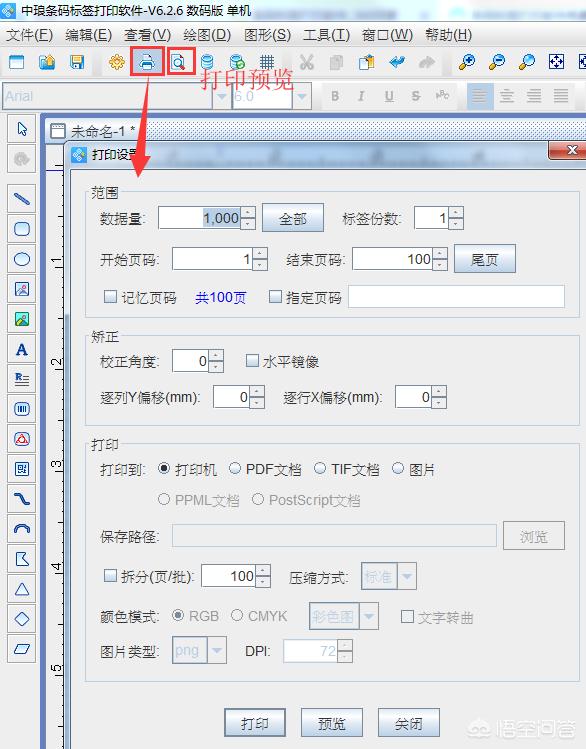Image resolution: width=586 pixels, height=749 pixels.
Task: Enable the 记忆页码 checkbox
Action: tap(110, 297)
